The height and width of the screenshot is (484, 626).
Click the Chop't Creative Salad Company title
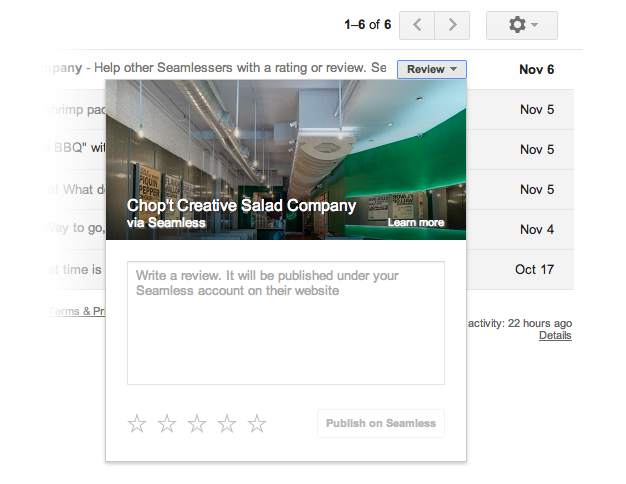pyautogui.click(x=241, y=206)
